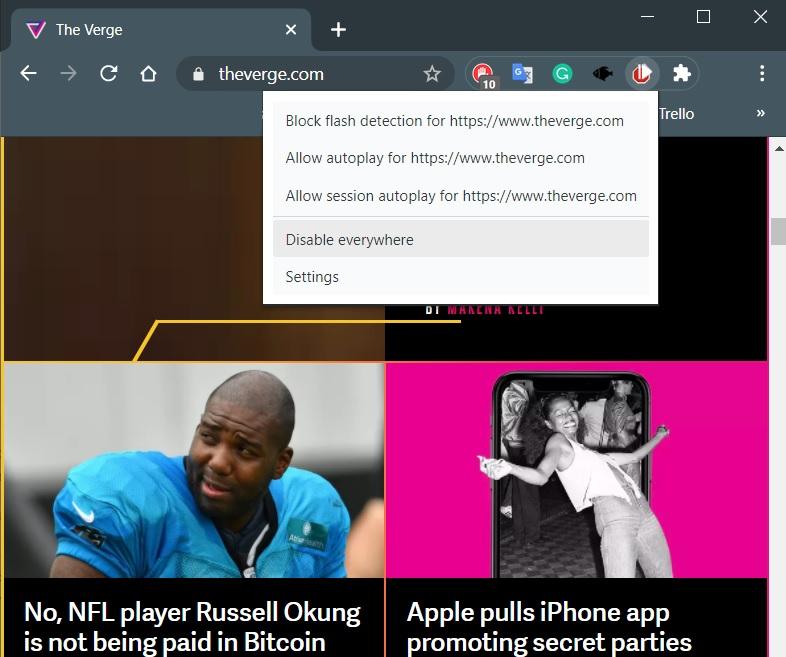Click the forward navigation arrow
Screen dimensions: 786x657
[68, 74]
